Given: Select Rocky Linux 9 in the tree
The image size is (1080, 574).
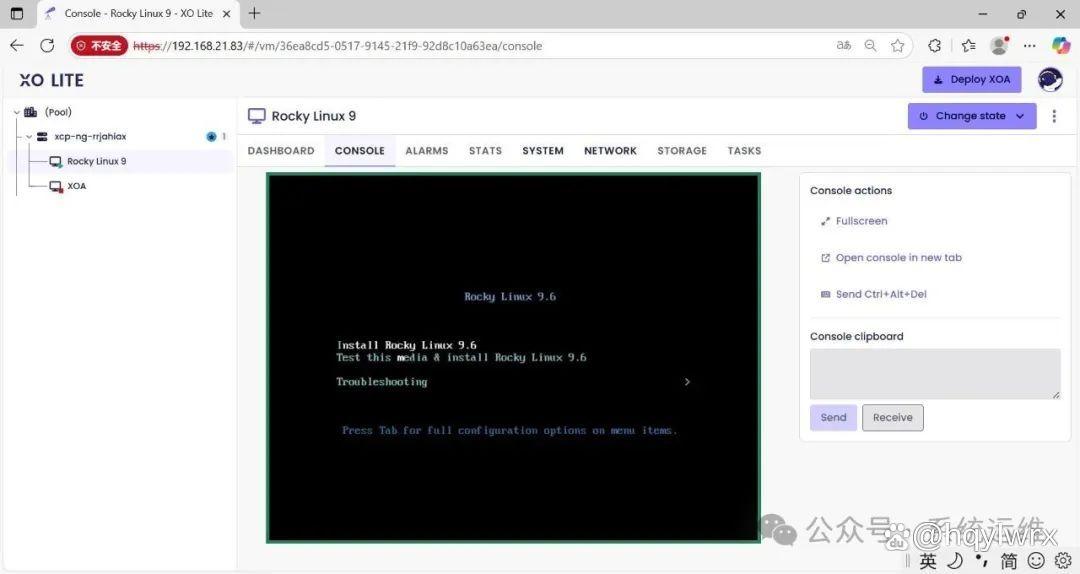Looking at the screenshot, I should (x=96, y=161).
